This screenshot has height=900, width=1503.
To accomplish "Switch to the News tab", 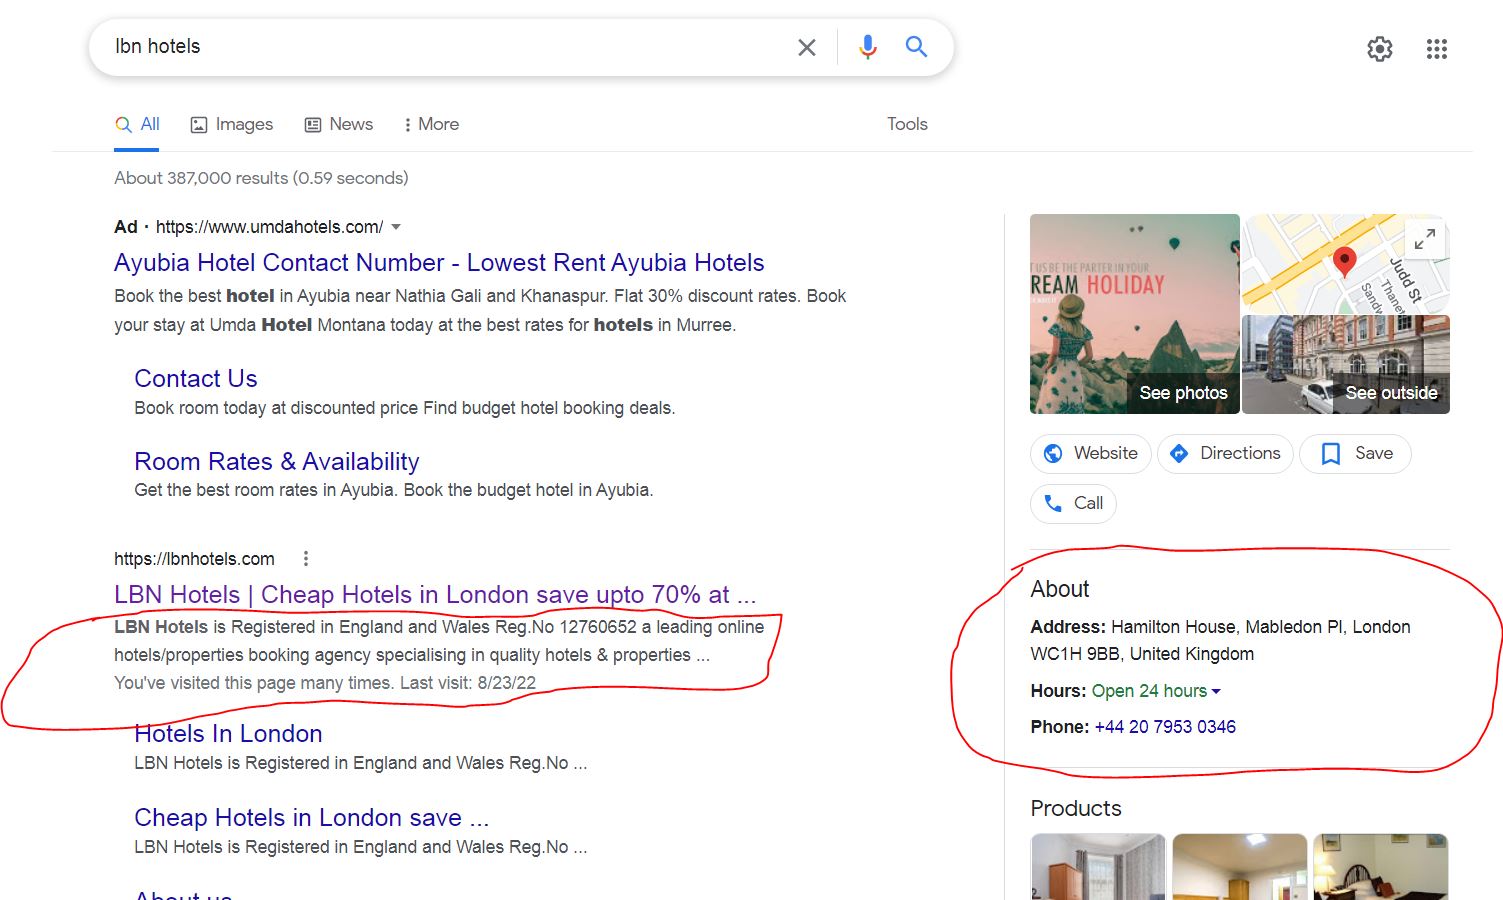I will [x=339, y=124].
